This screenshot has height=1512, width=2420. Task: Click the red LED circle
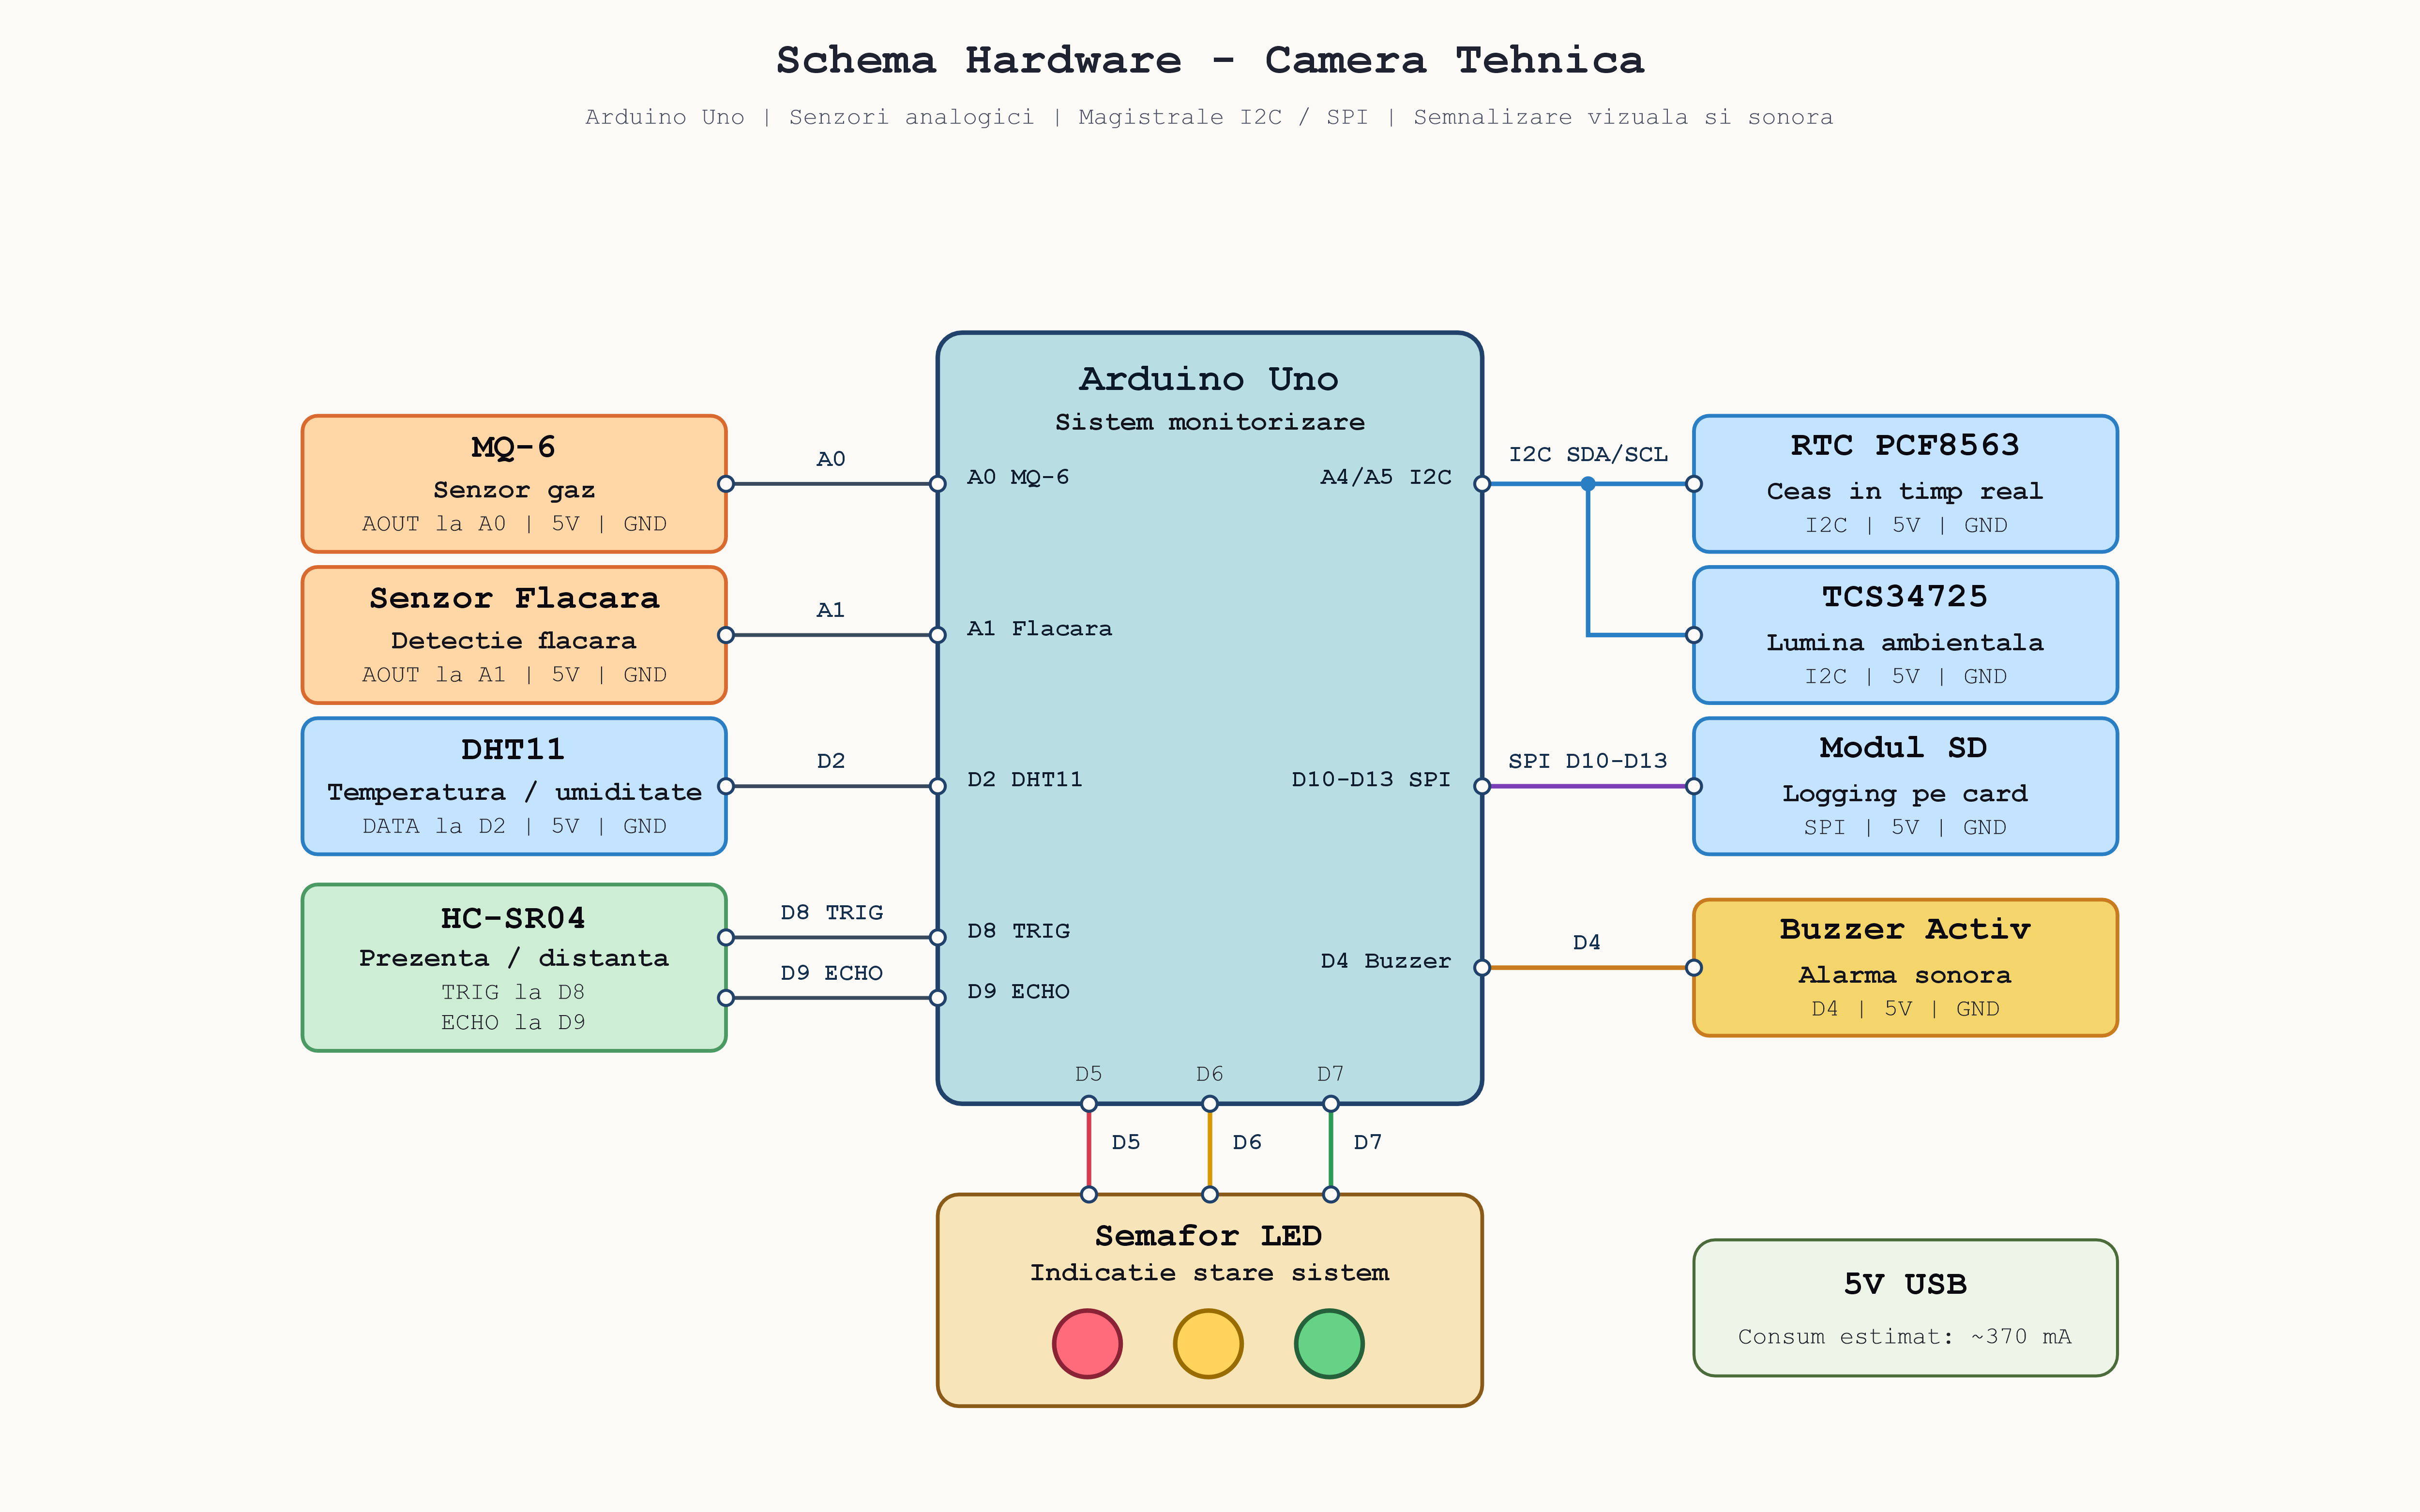click(x=1088, y=1344)
